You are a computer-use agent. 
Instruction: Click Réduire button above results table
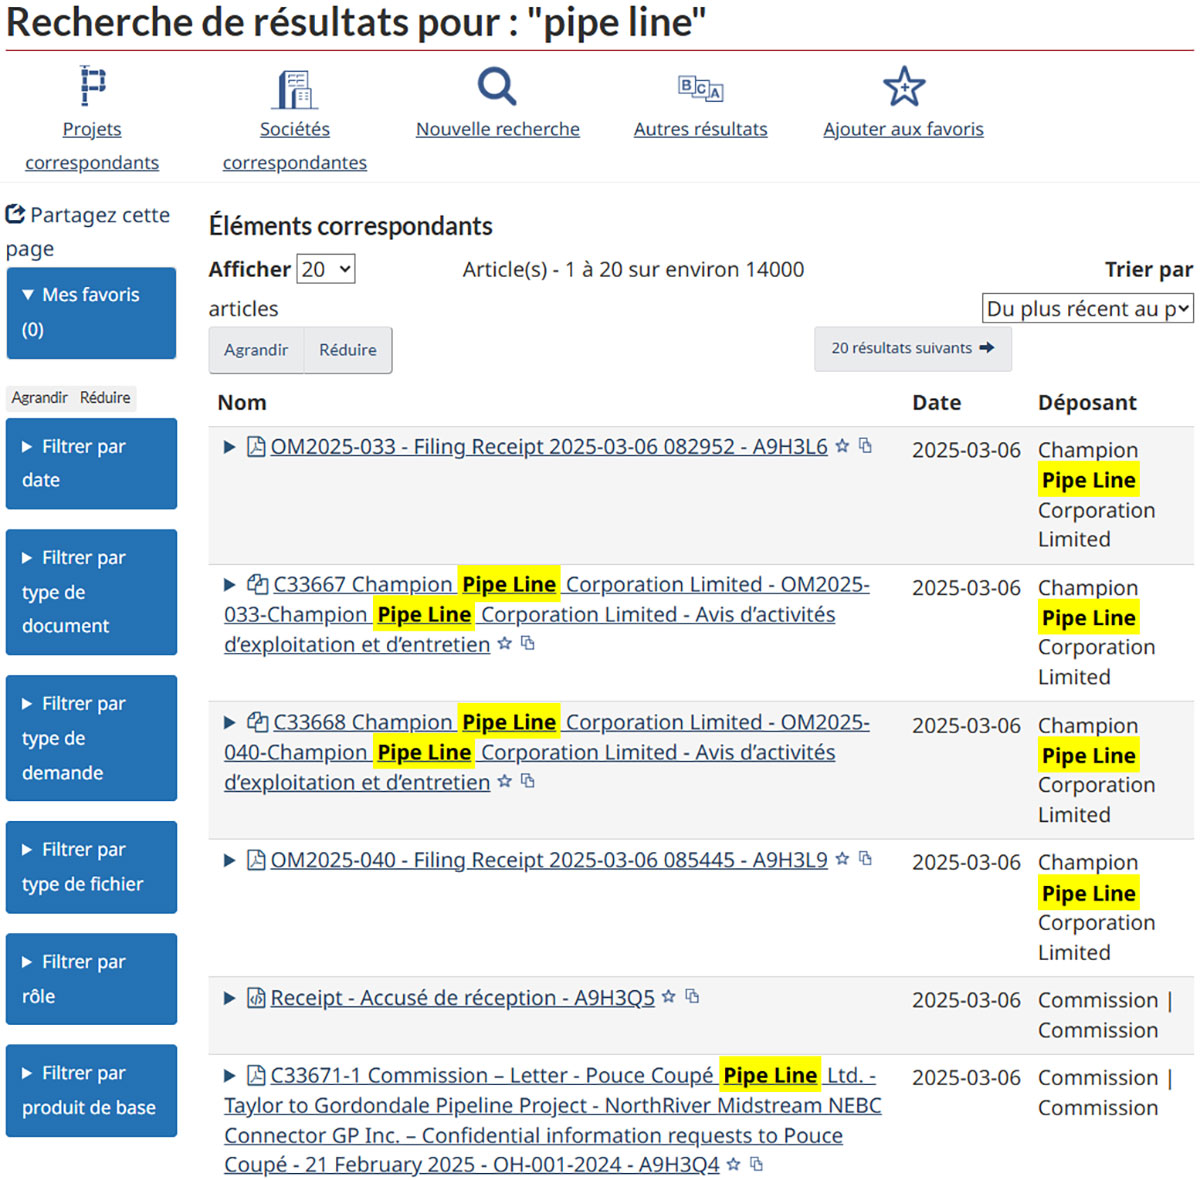pyautogui.click(x=348, y=350)
